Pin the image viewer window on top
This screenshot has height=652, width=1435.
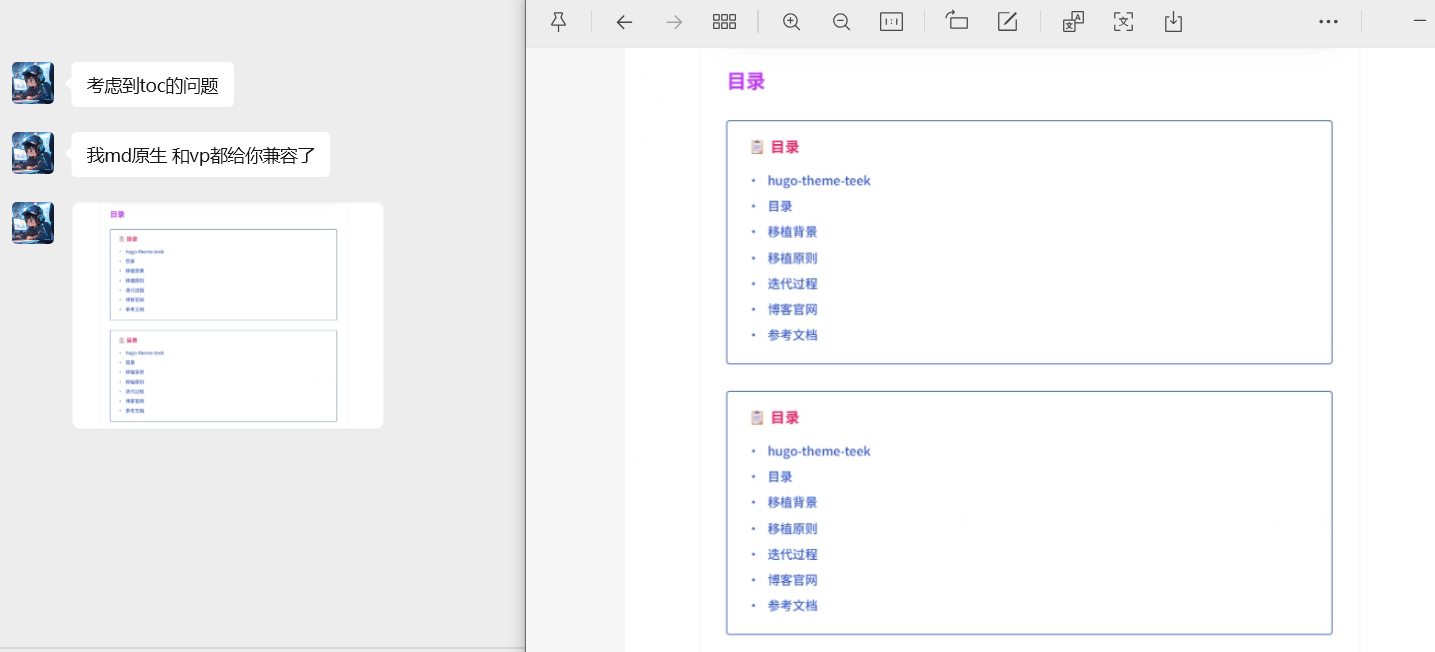coord(559,22)
